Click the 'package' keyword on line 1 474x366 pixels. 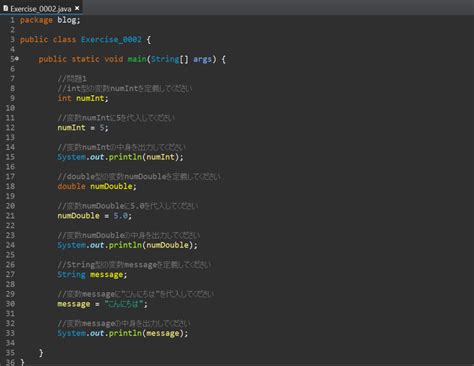(x=36, y=20)
